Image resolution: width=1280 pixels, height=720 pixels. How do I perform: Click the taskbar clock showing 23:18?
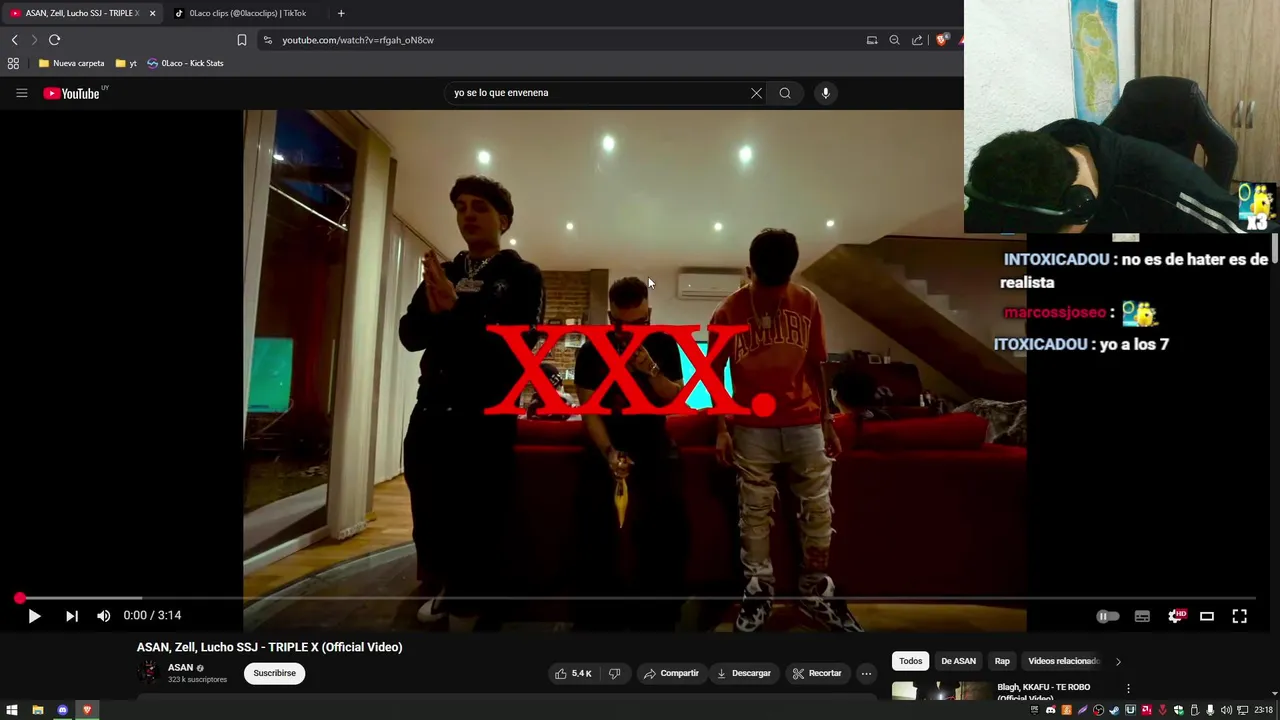pyautogui.click(x=1263, y=710)
